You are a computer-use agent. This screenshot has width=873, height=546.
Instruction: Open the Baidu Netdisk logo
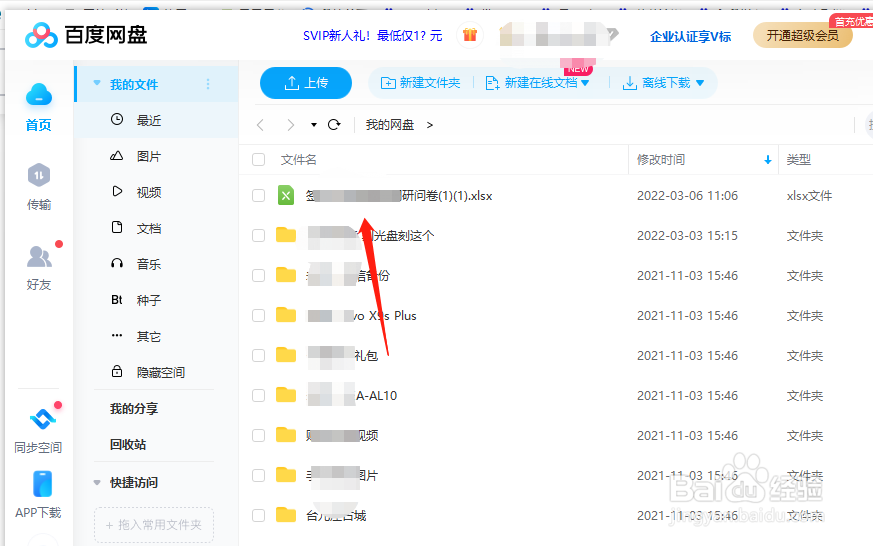86,35
